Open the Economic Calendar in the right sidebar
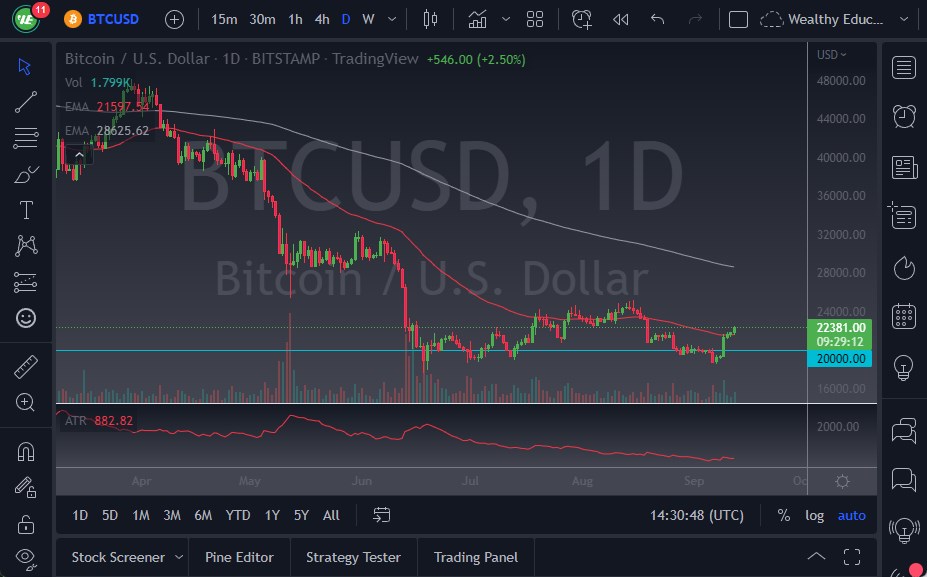 point(903,315)
